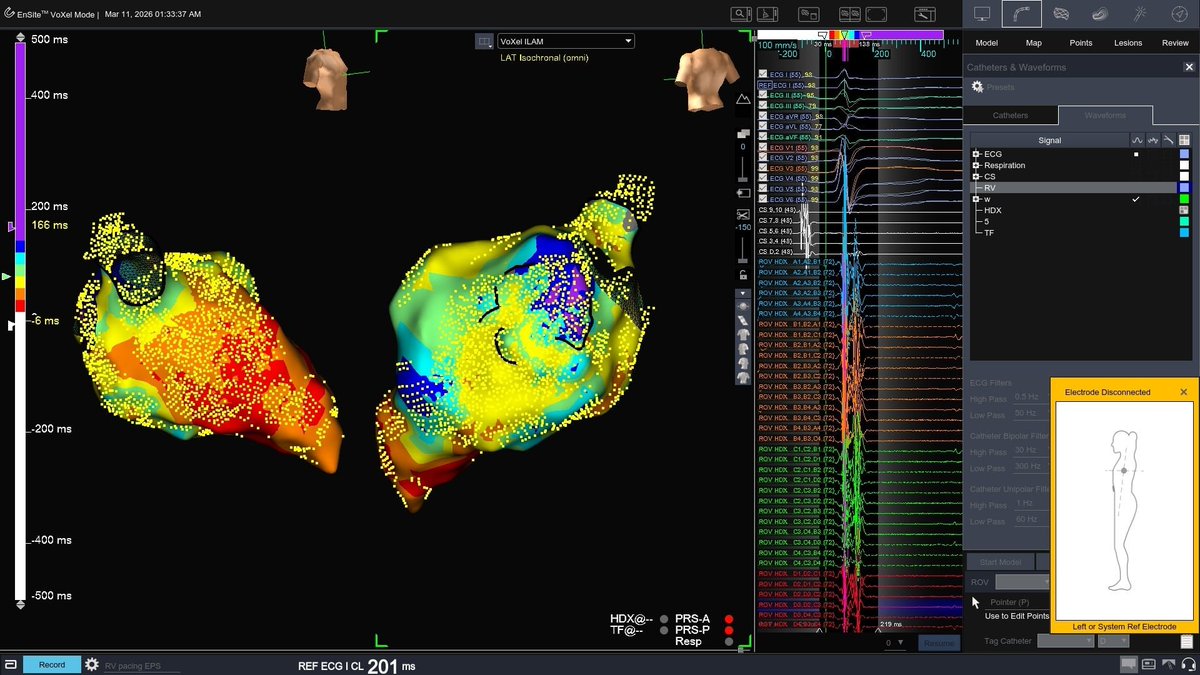
Task: Click the padlock unlock icon
Action: point(743,275)
